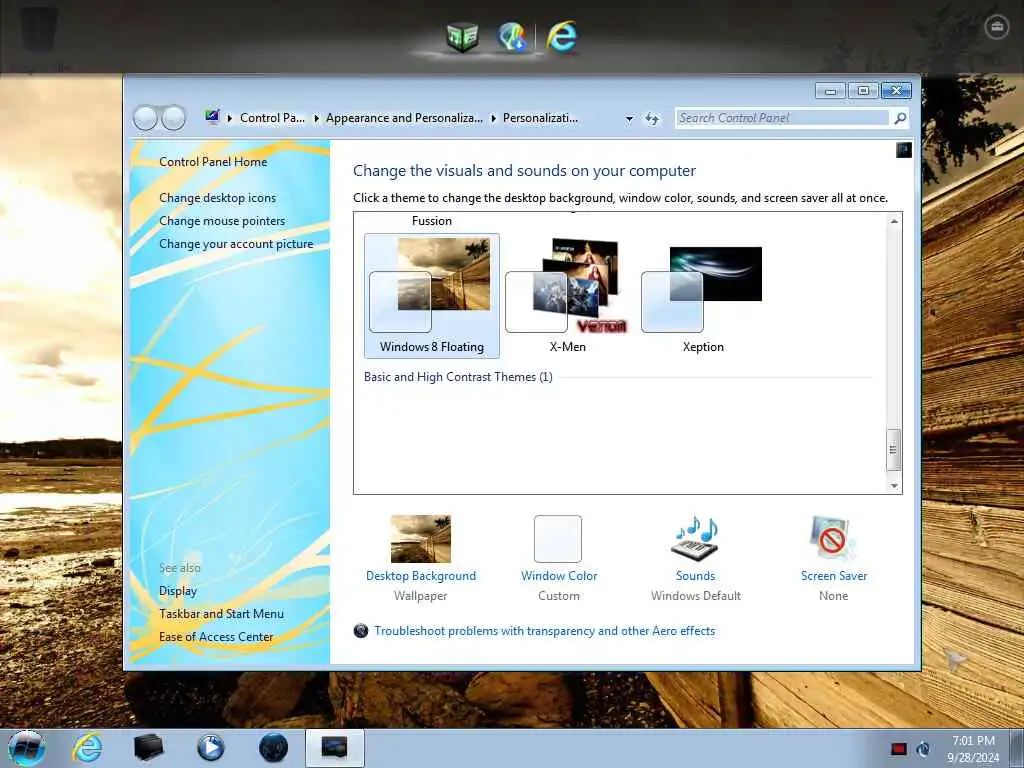Image resolution: width=1024 pixels, height=768 pixels.
Task: Click the address bar Refresh button
Action: tap(652, 119)
